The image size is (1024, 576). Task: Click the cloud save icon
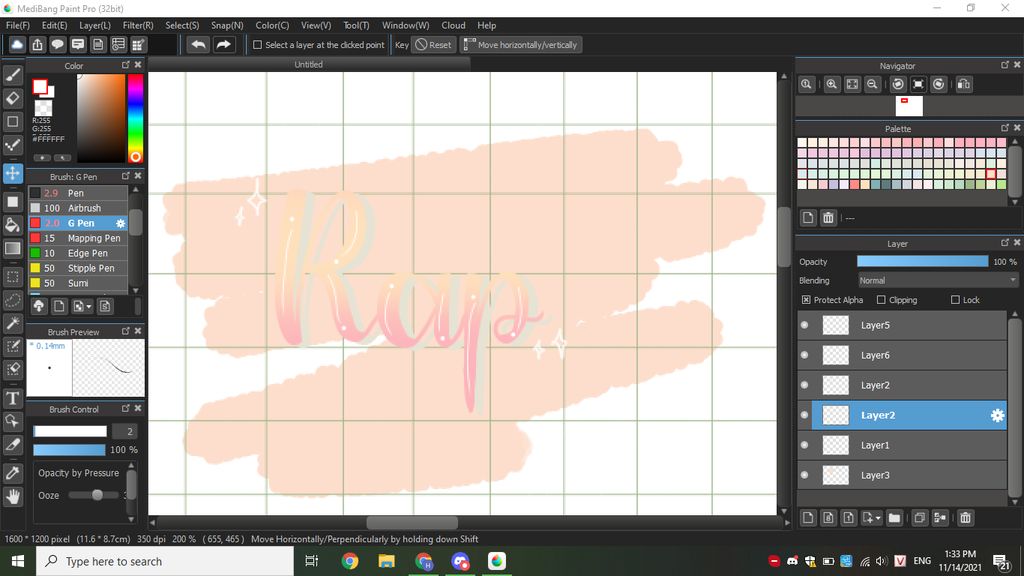click(x=17, y=44)
